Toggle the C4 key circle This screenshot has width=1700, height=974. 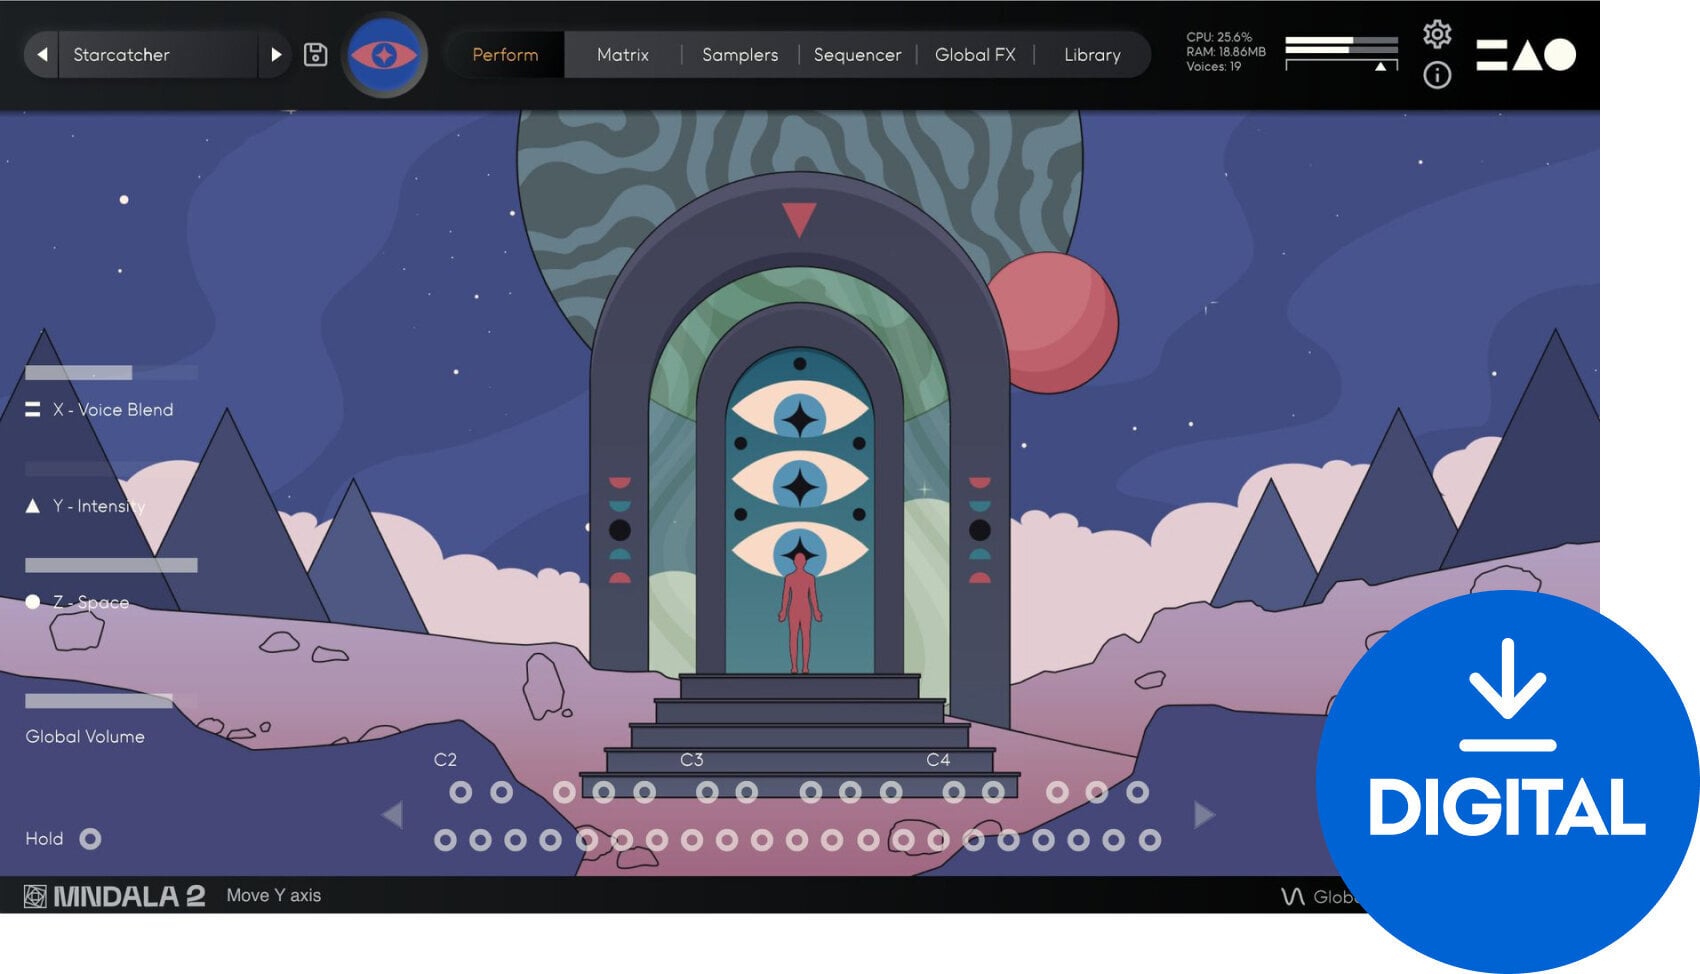coord(938,840)
